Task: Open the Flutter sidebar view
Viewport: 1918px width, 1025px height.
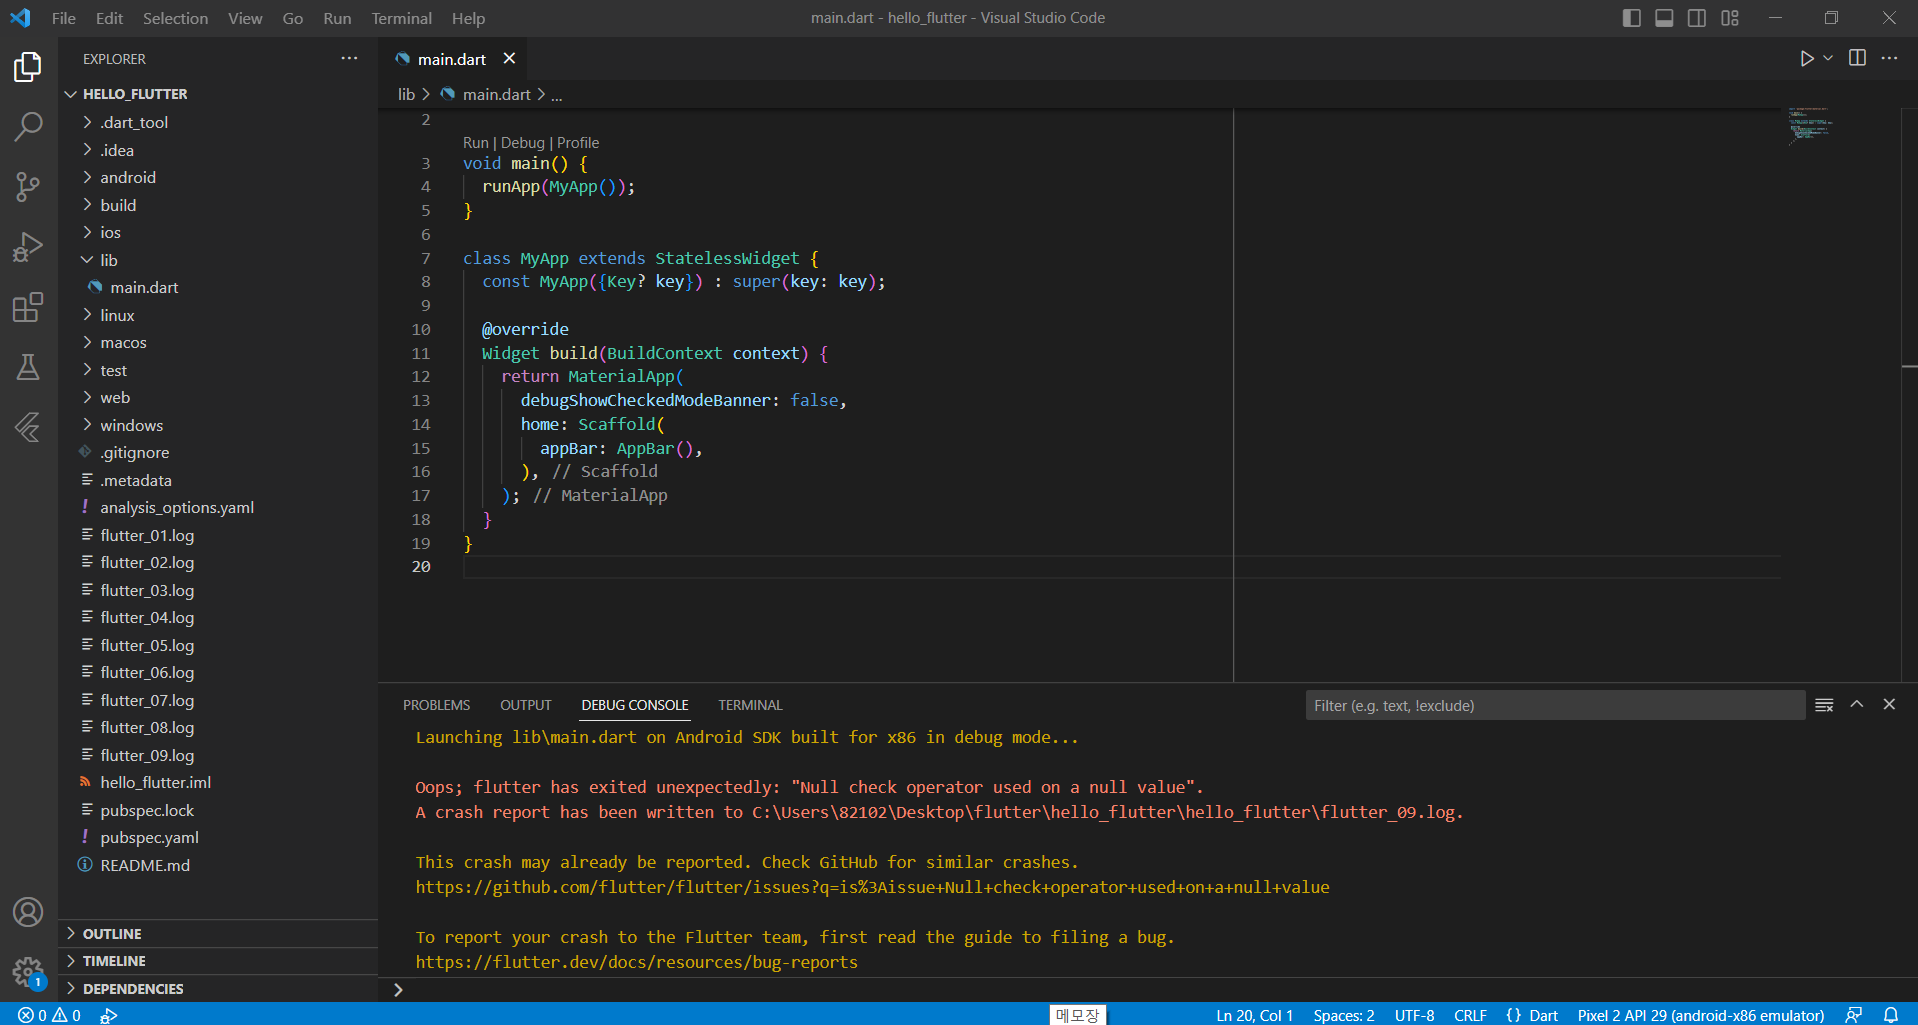Action: (x=28, y=427)
